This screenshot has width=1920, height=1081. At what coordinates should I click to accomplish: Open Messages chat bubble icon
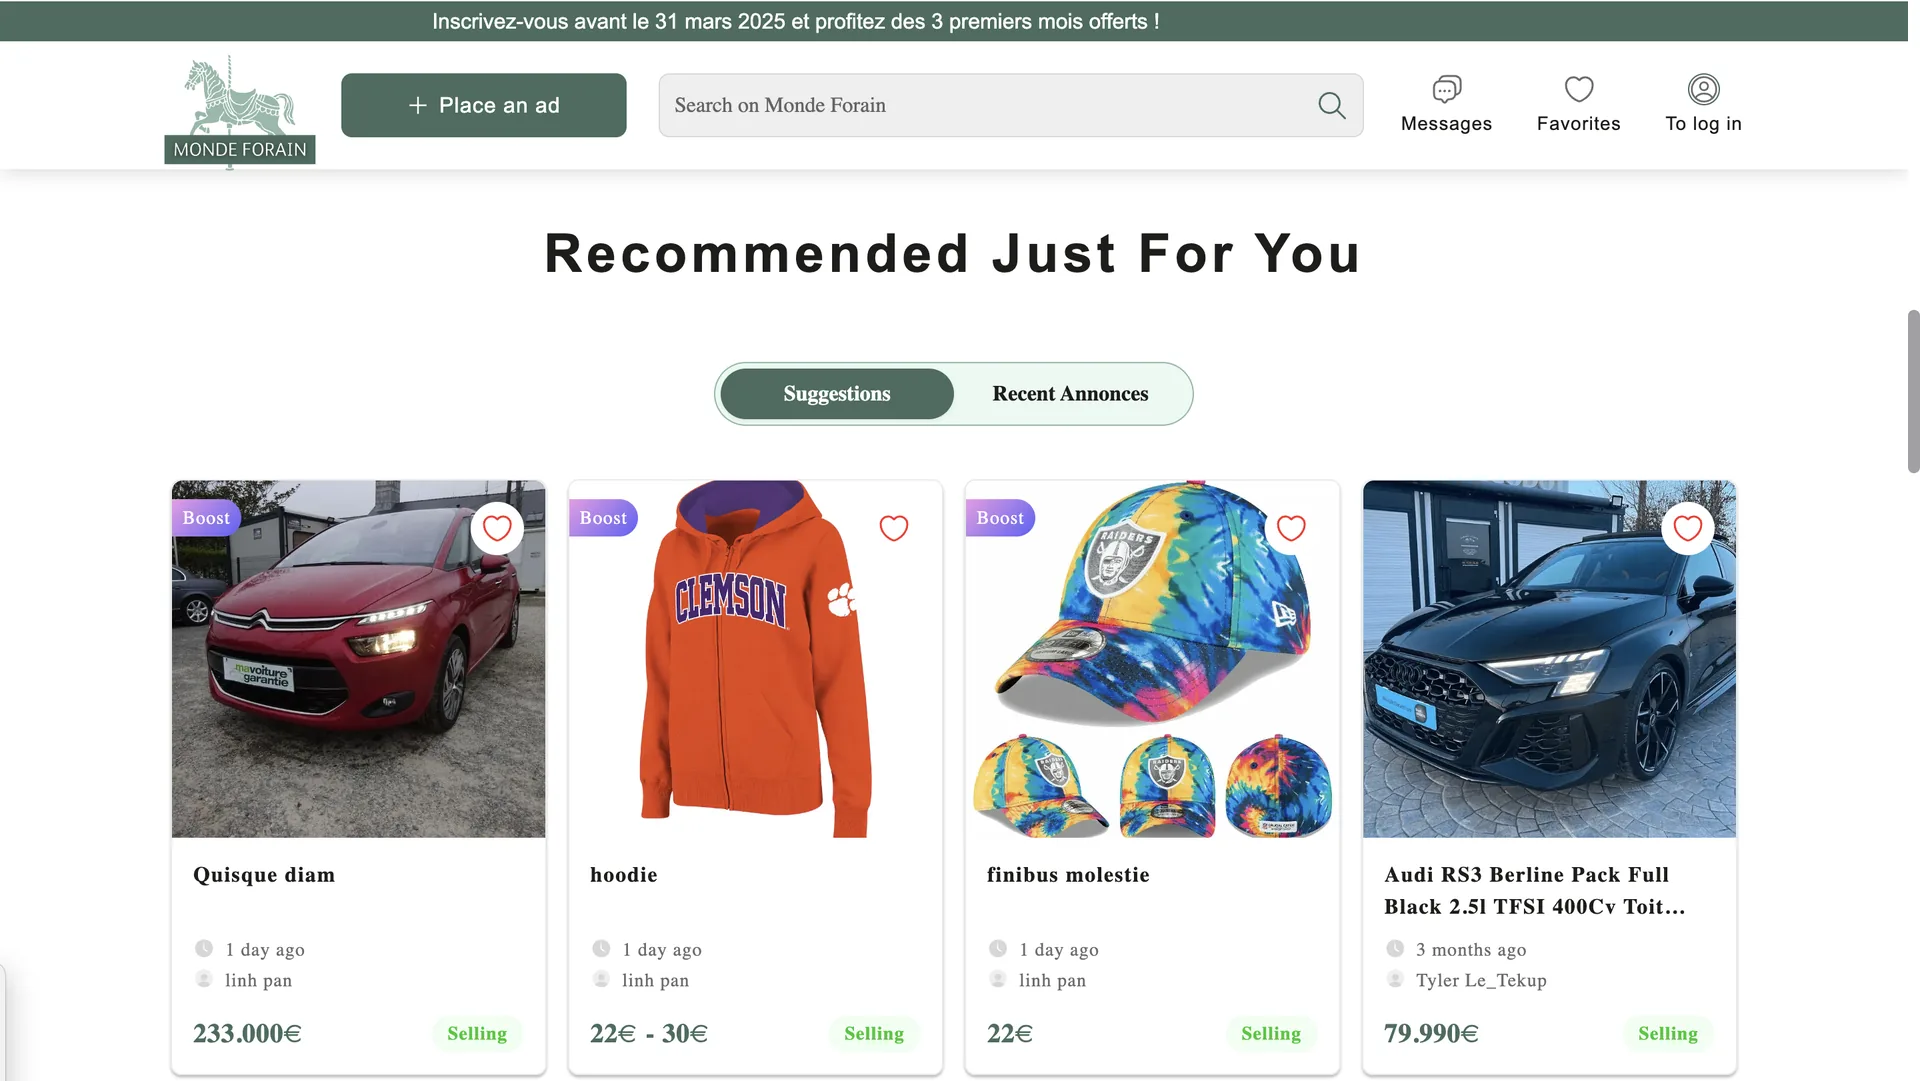click(1446, 90)
